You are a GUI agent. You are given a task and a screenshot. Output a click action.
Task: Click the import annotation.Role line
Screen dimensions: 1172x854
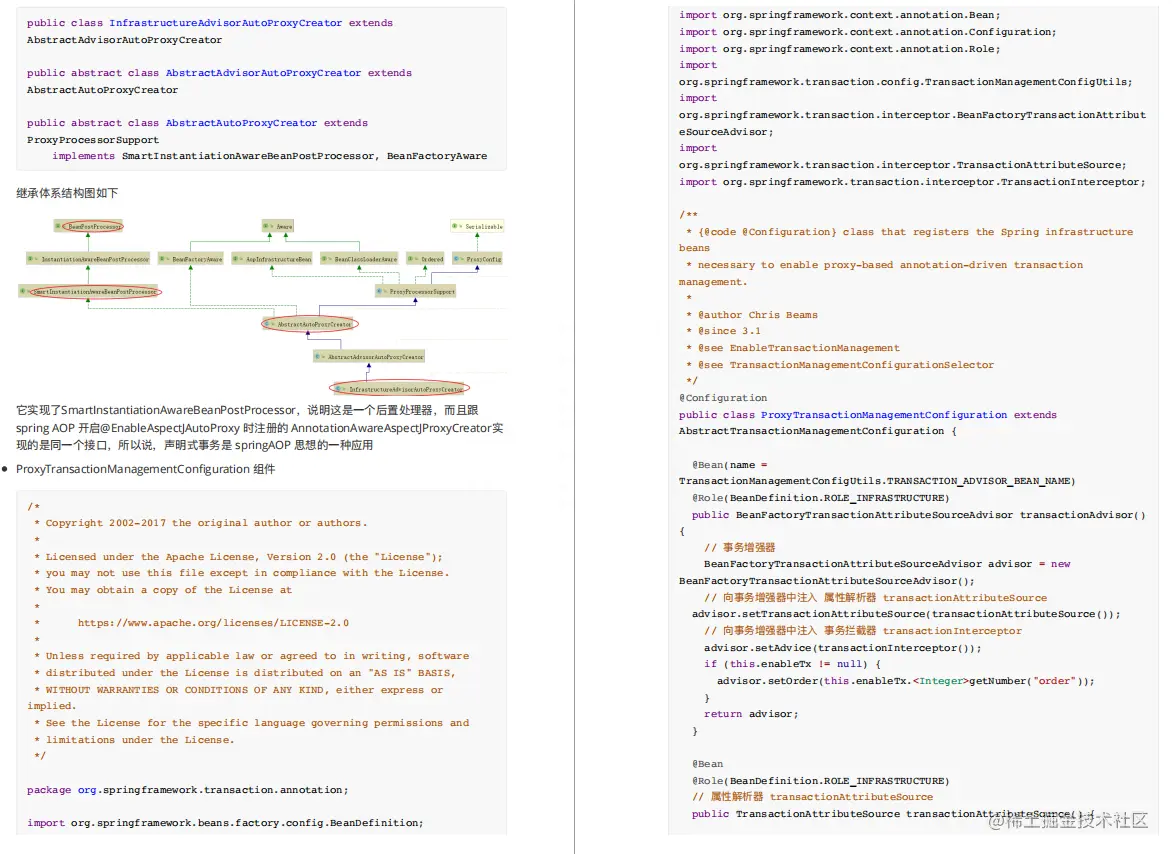point(839,49)
